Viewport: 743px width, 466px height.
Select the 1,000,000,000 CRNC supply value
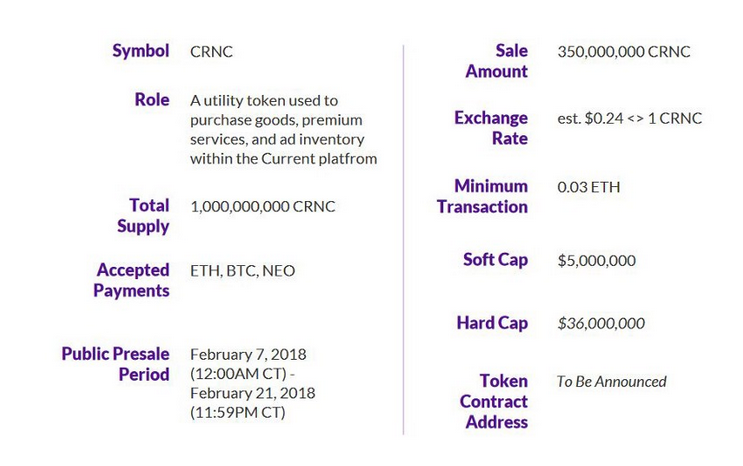tap(262, 206)
